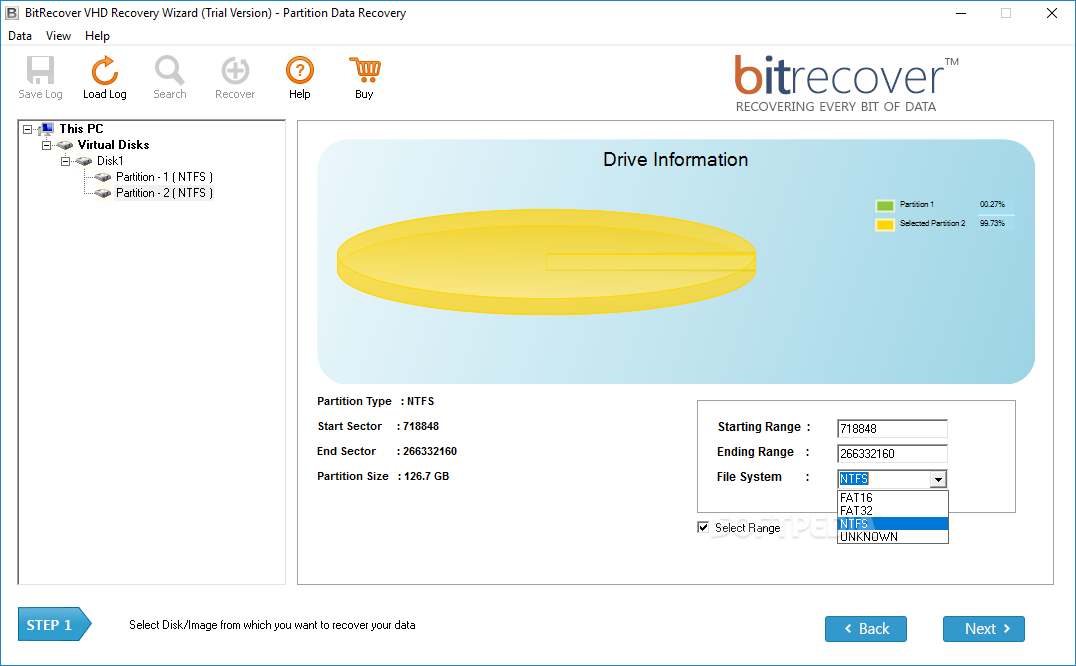Click the Partition - 1 drive icon

tap(103, 177)
